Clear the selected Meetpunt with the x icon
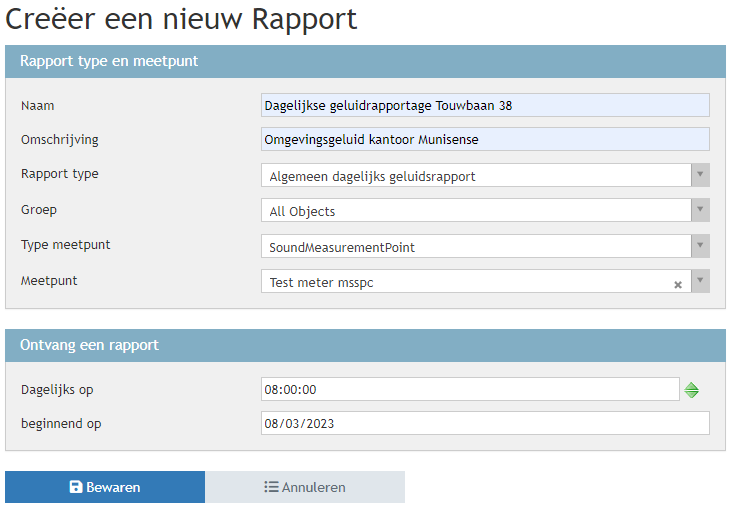This screenshot has width=732, height=507. (677, 284)
